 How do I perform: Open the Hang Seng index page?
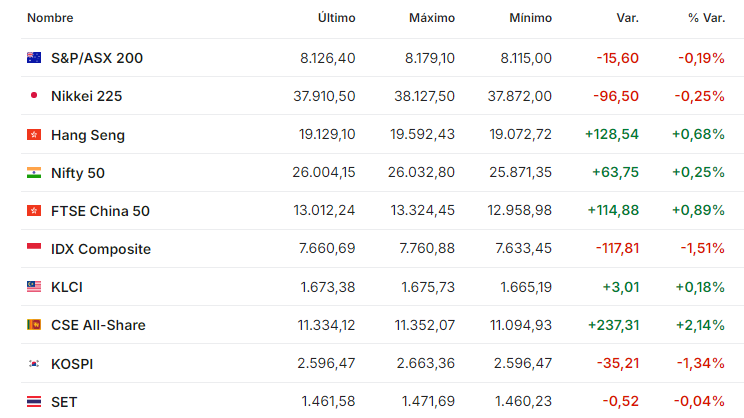coord(88,135)
